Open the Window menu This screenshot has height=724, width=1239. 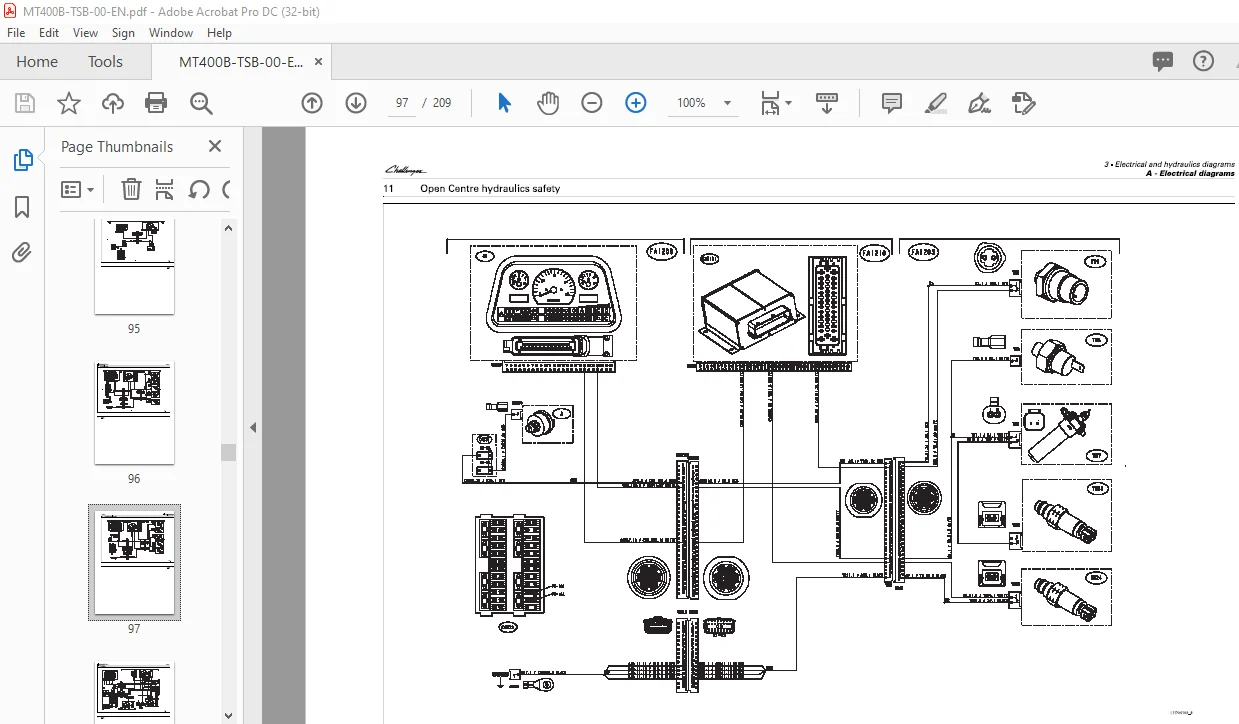point(171,33)
